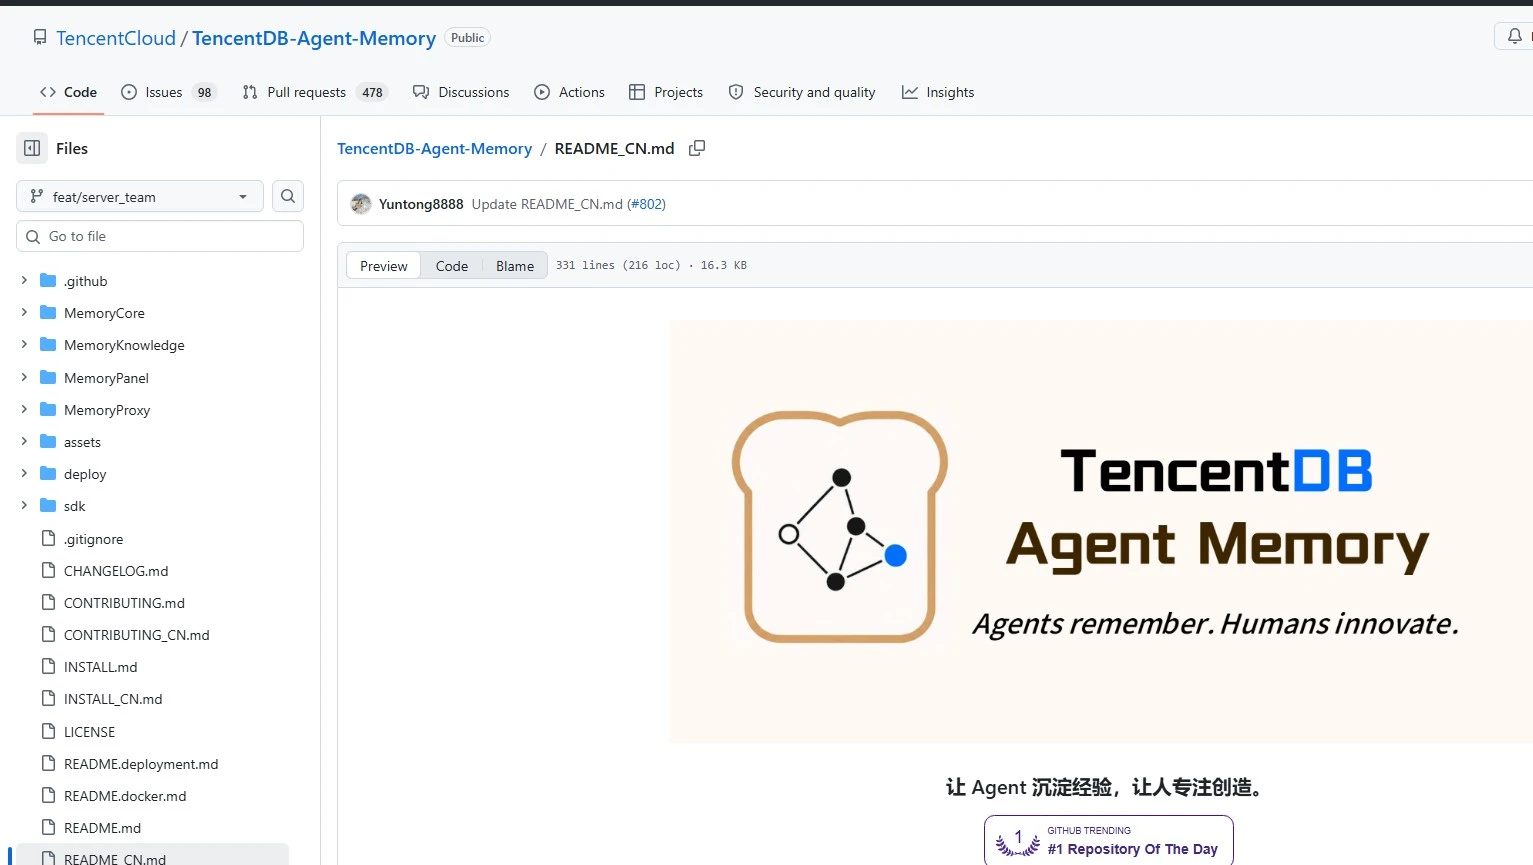
Task: Open the Issues tab
Action: 168,92
